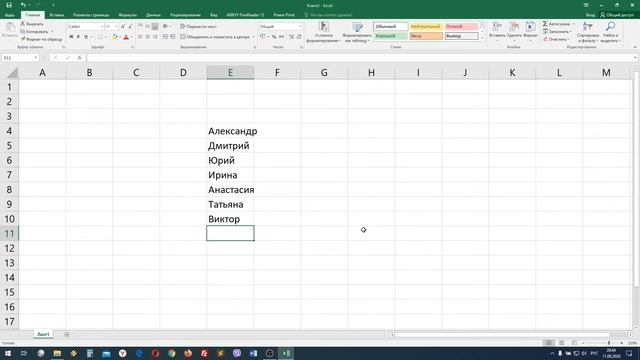Increase indent in the alignment group
640x360 pixels.
coord(172,37)
